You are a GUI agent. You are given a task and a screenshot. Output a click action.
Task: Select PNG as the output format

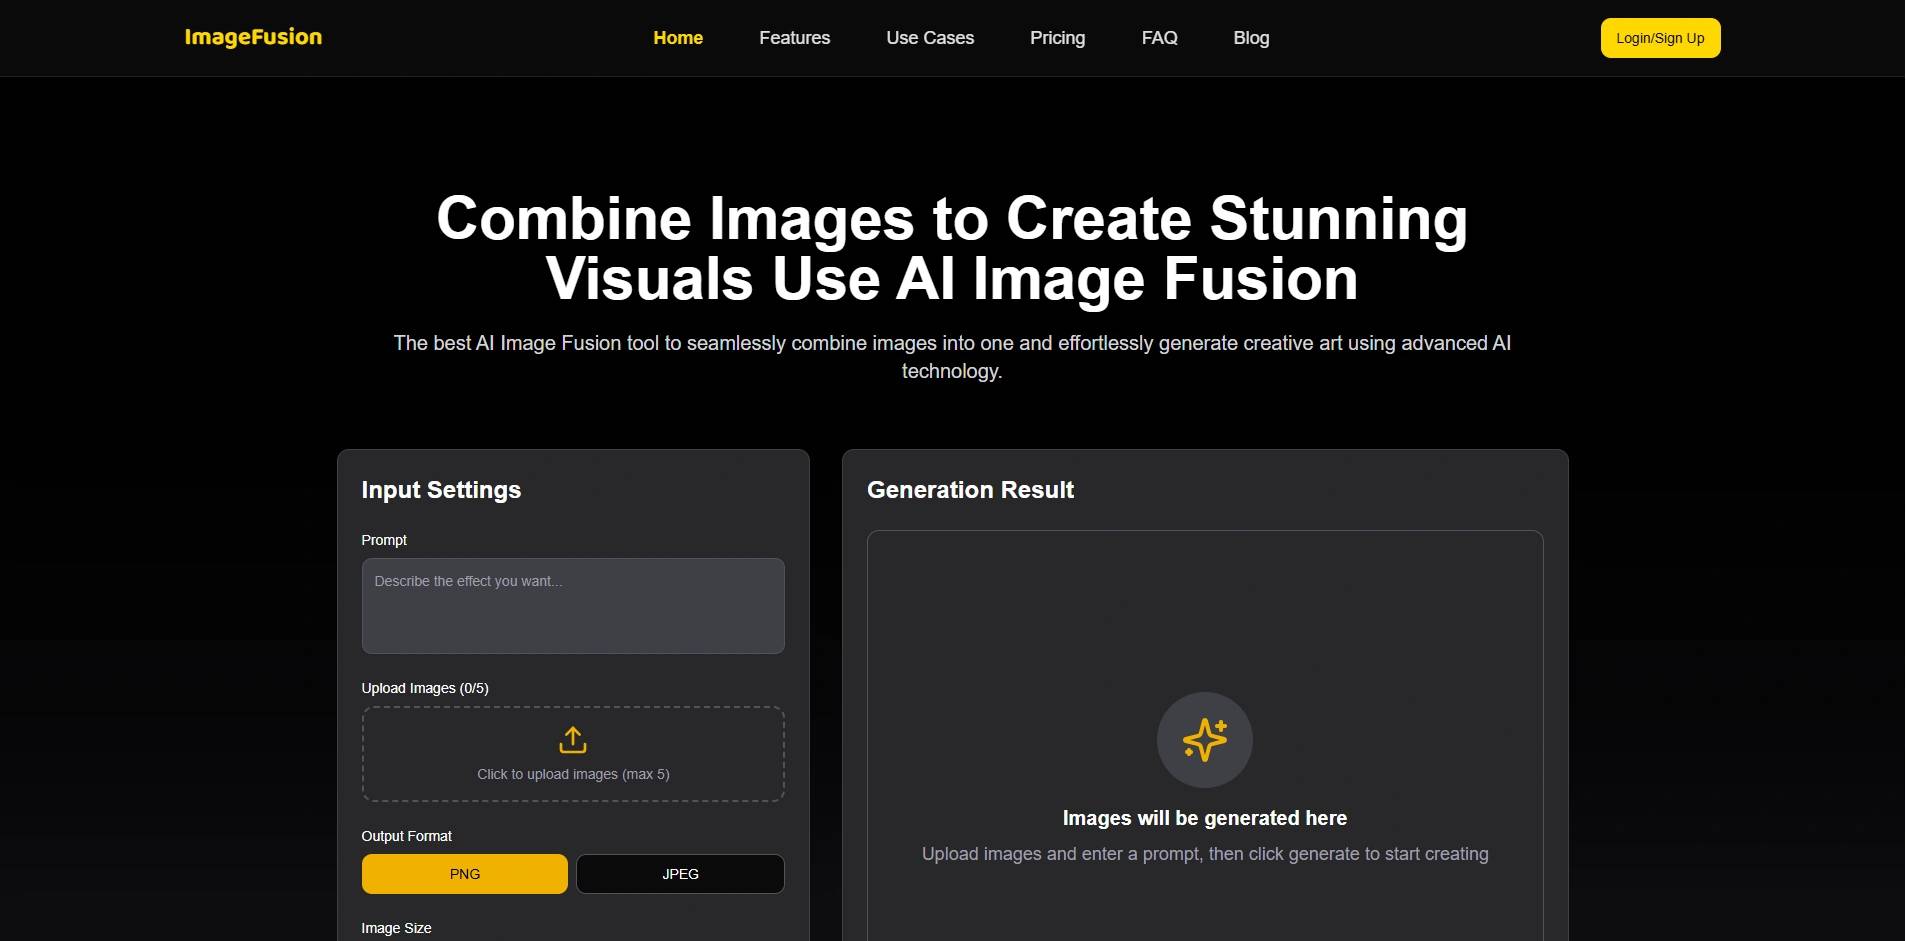tap(464, 873)
